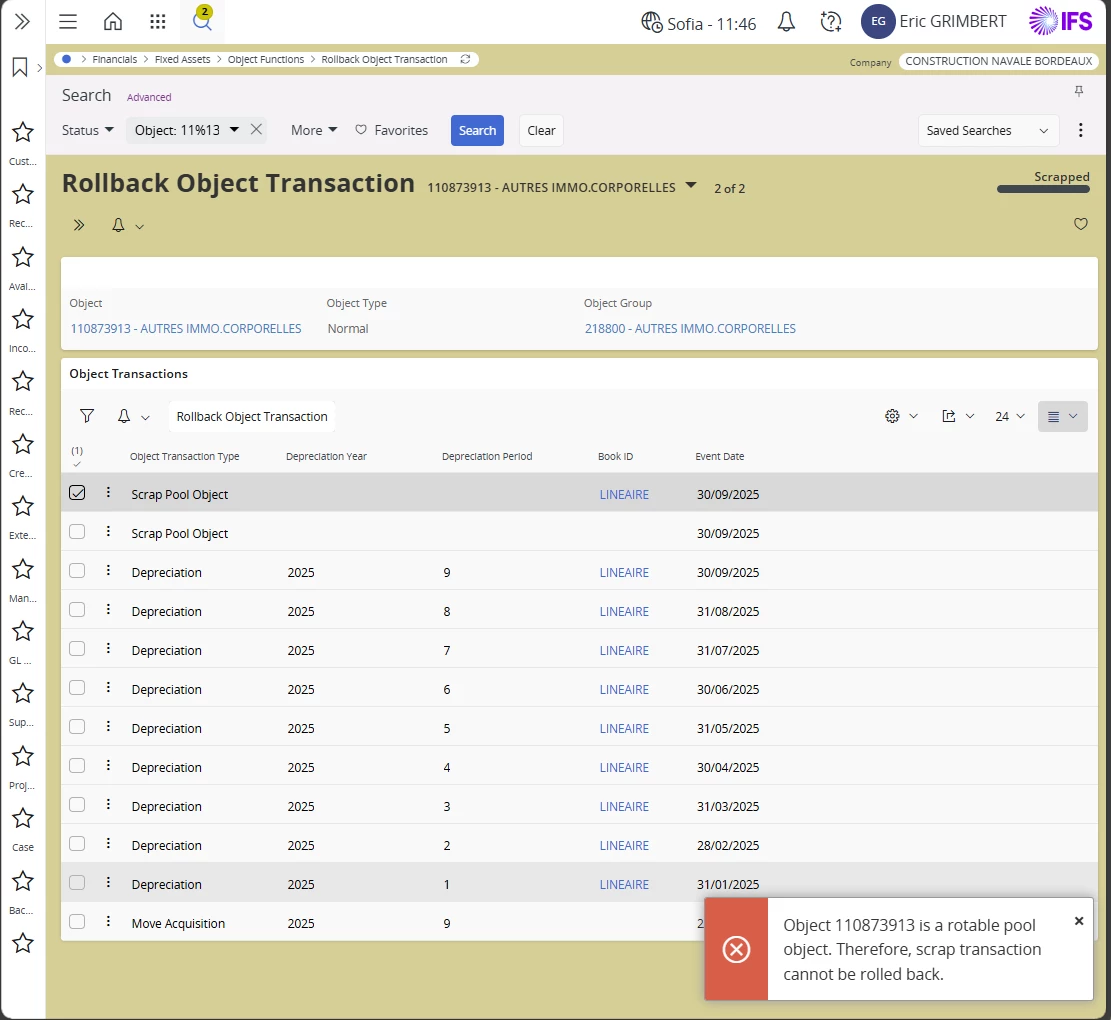Go to the home page icon
The width and height of the screenshot is (1111, 1020).
[x=113, y=22]
